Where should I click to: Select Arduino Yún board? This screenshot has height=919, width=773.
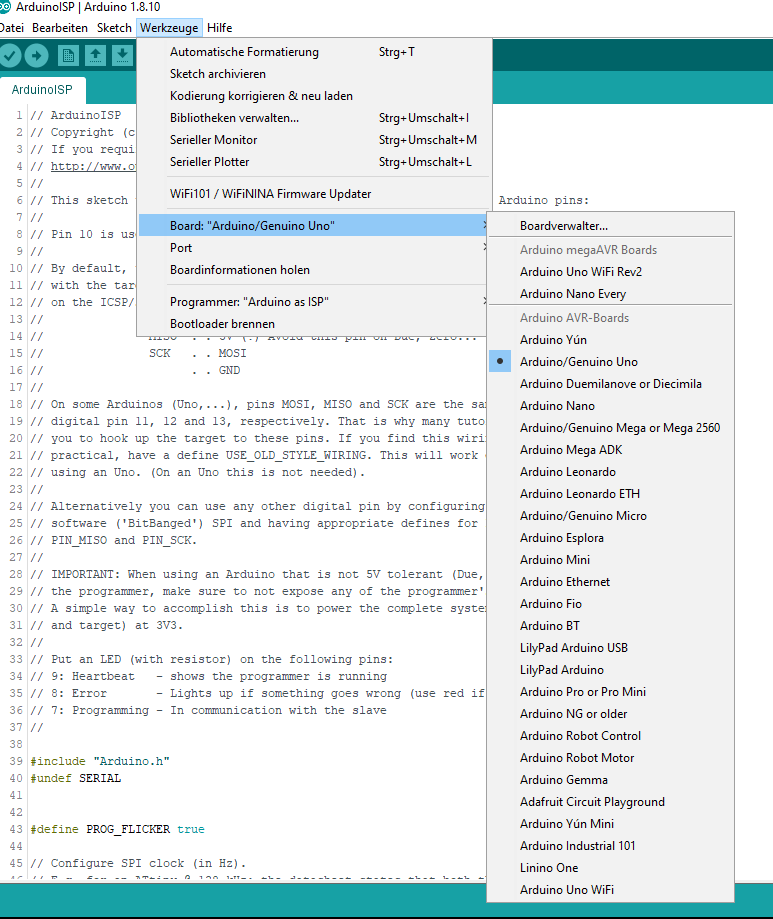pyautogui.click(x=611, y=340)
